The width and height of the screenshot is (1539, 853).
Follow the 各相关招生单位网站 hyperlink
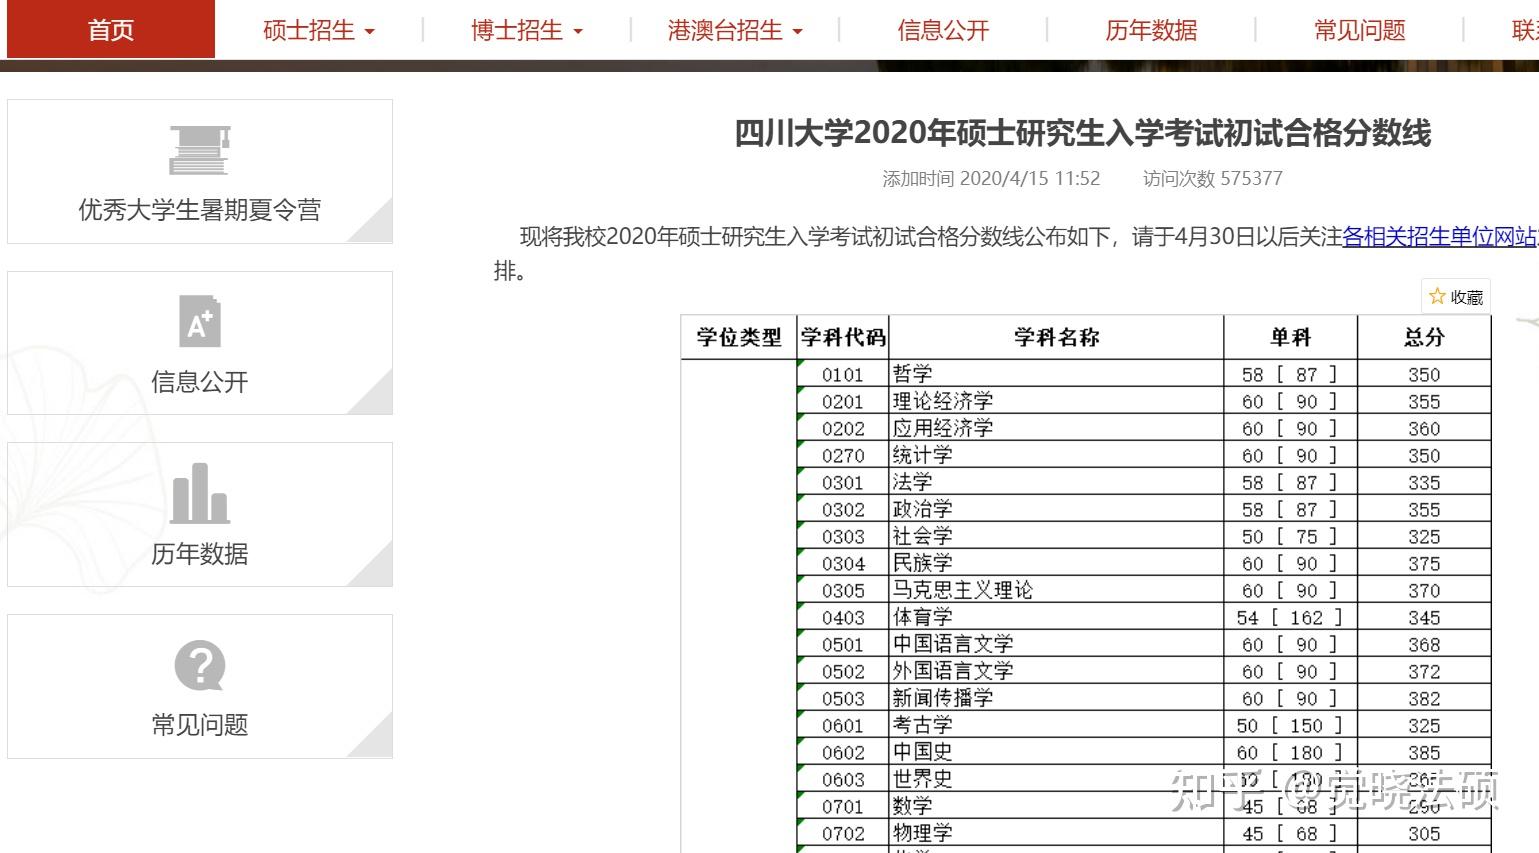1440,237
